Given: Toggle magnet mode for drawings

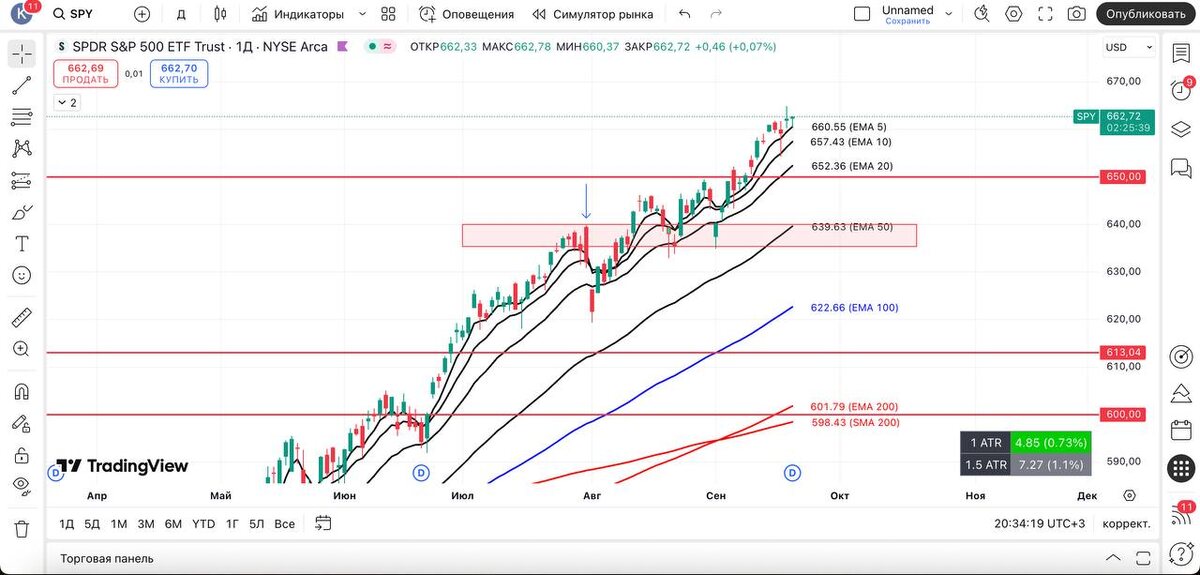Looking at the screenshot, I should [x=21, y=391].
